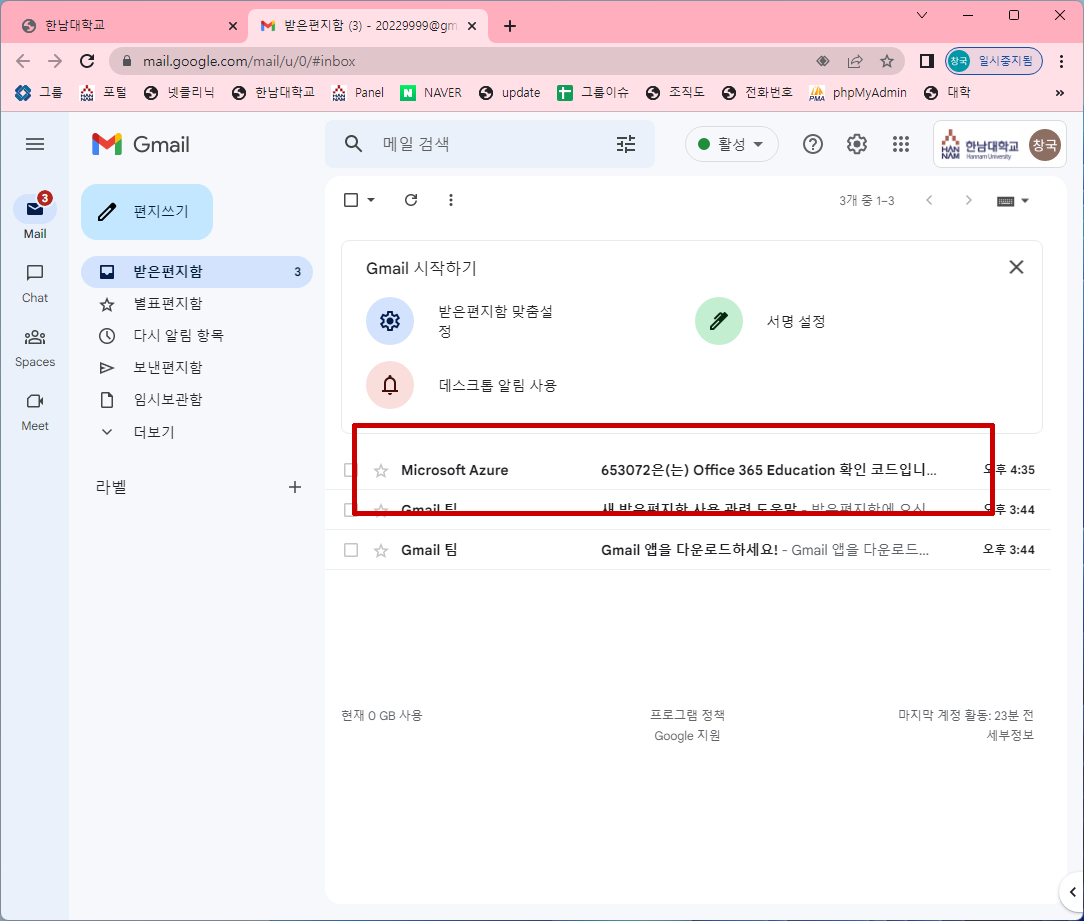The height and width of the screenshot is (921, 1084).
Task: Open the Microsoft Azure verification email
Action: tap(688, 470)
